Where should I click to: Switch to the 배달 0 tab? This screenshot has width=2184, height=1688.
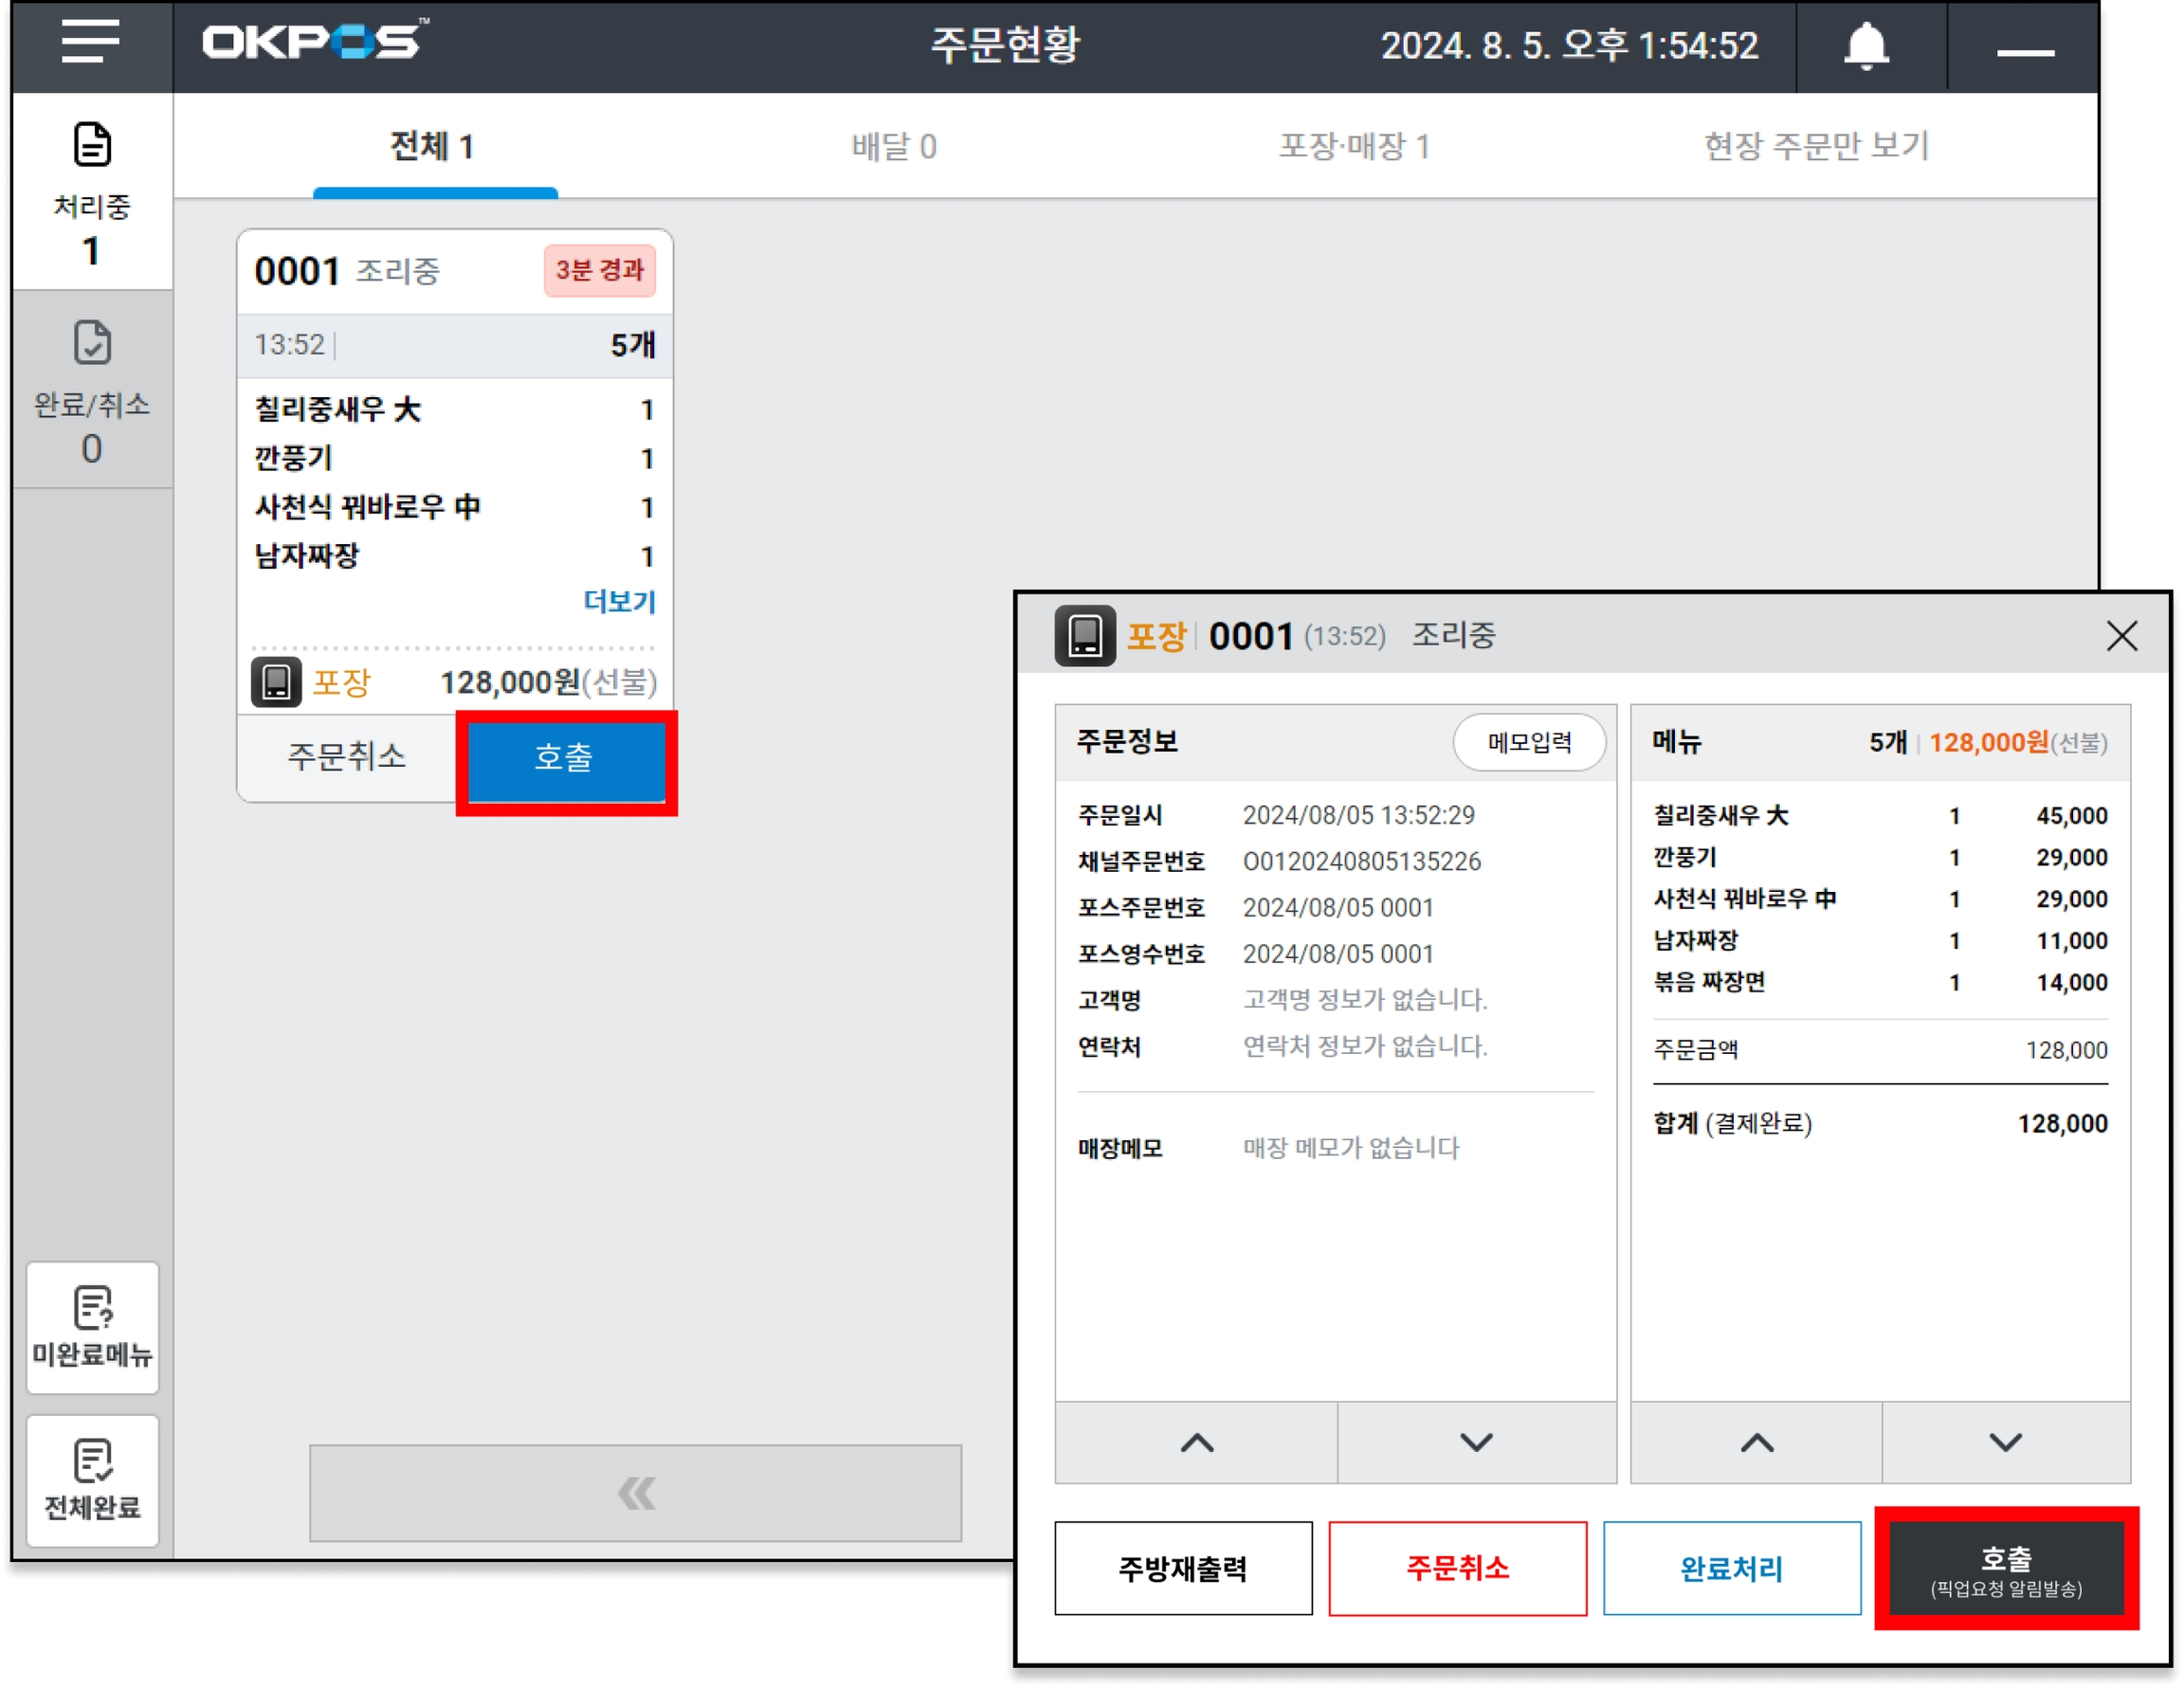(893, 147)
